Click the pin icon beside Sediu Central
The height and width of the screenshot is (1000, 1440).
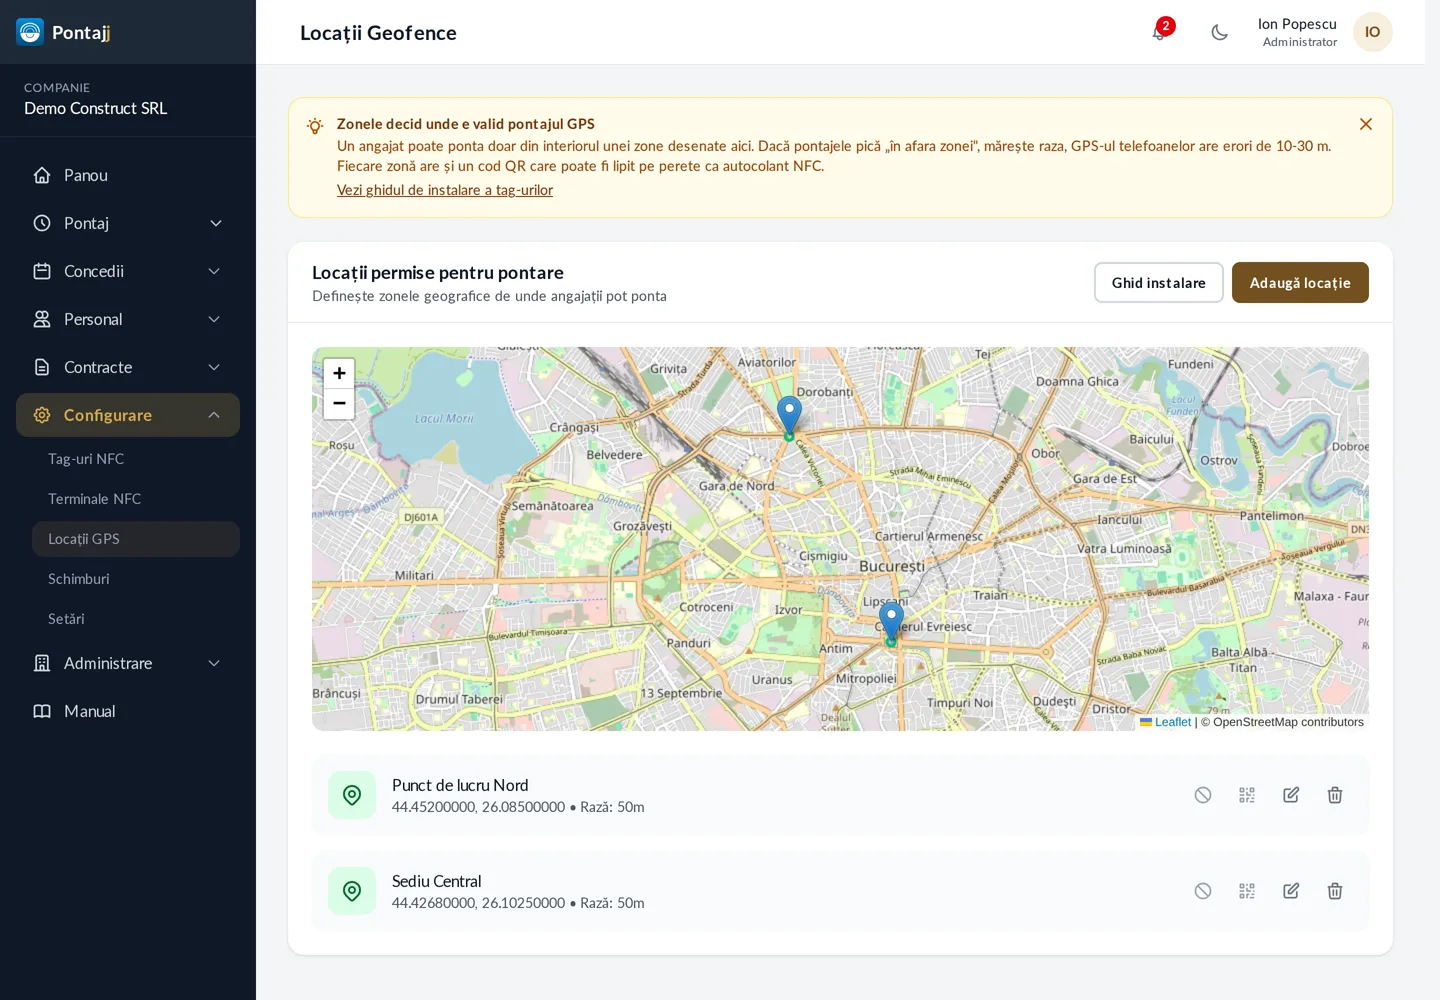(352, 891)
